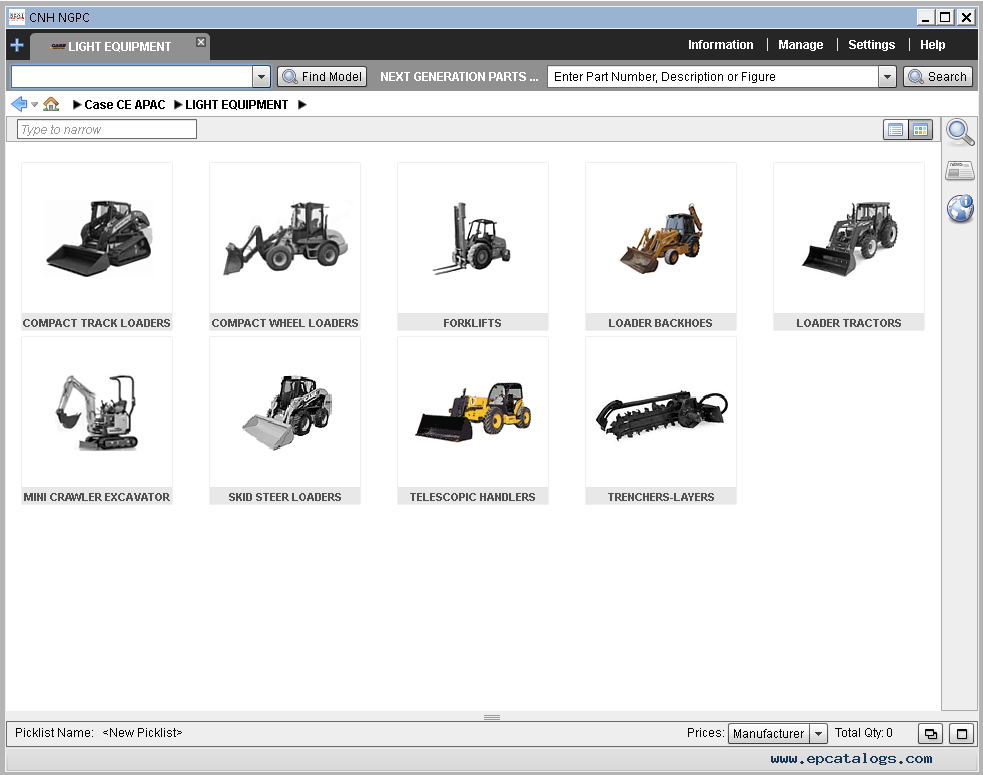
Task: Go to the home icon in breadcrumb
Action: [51, 104]
